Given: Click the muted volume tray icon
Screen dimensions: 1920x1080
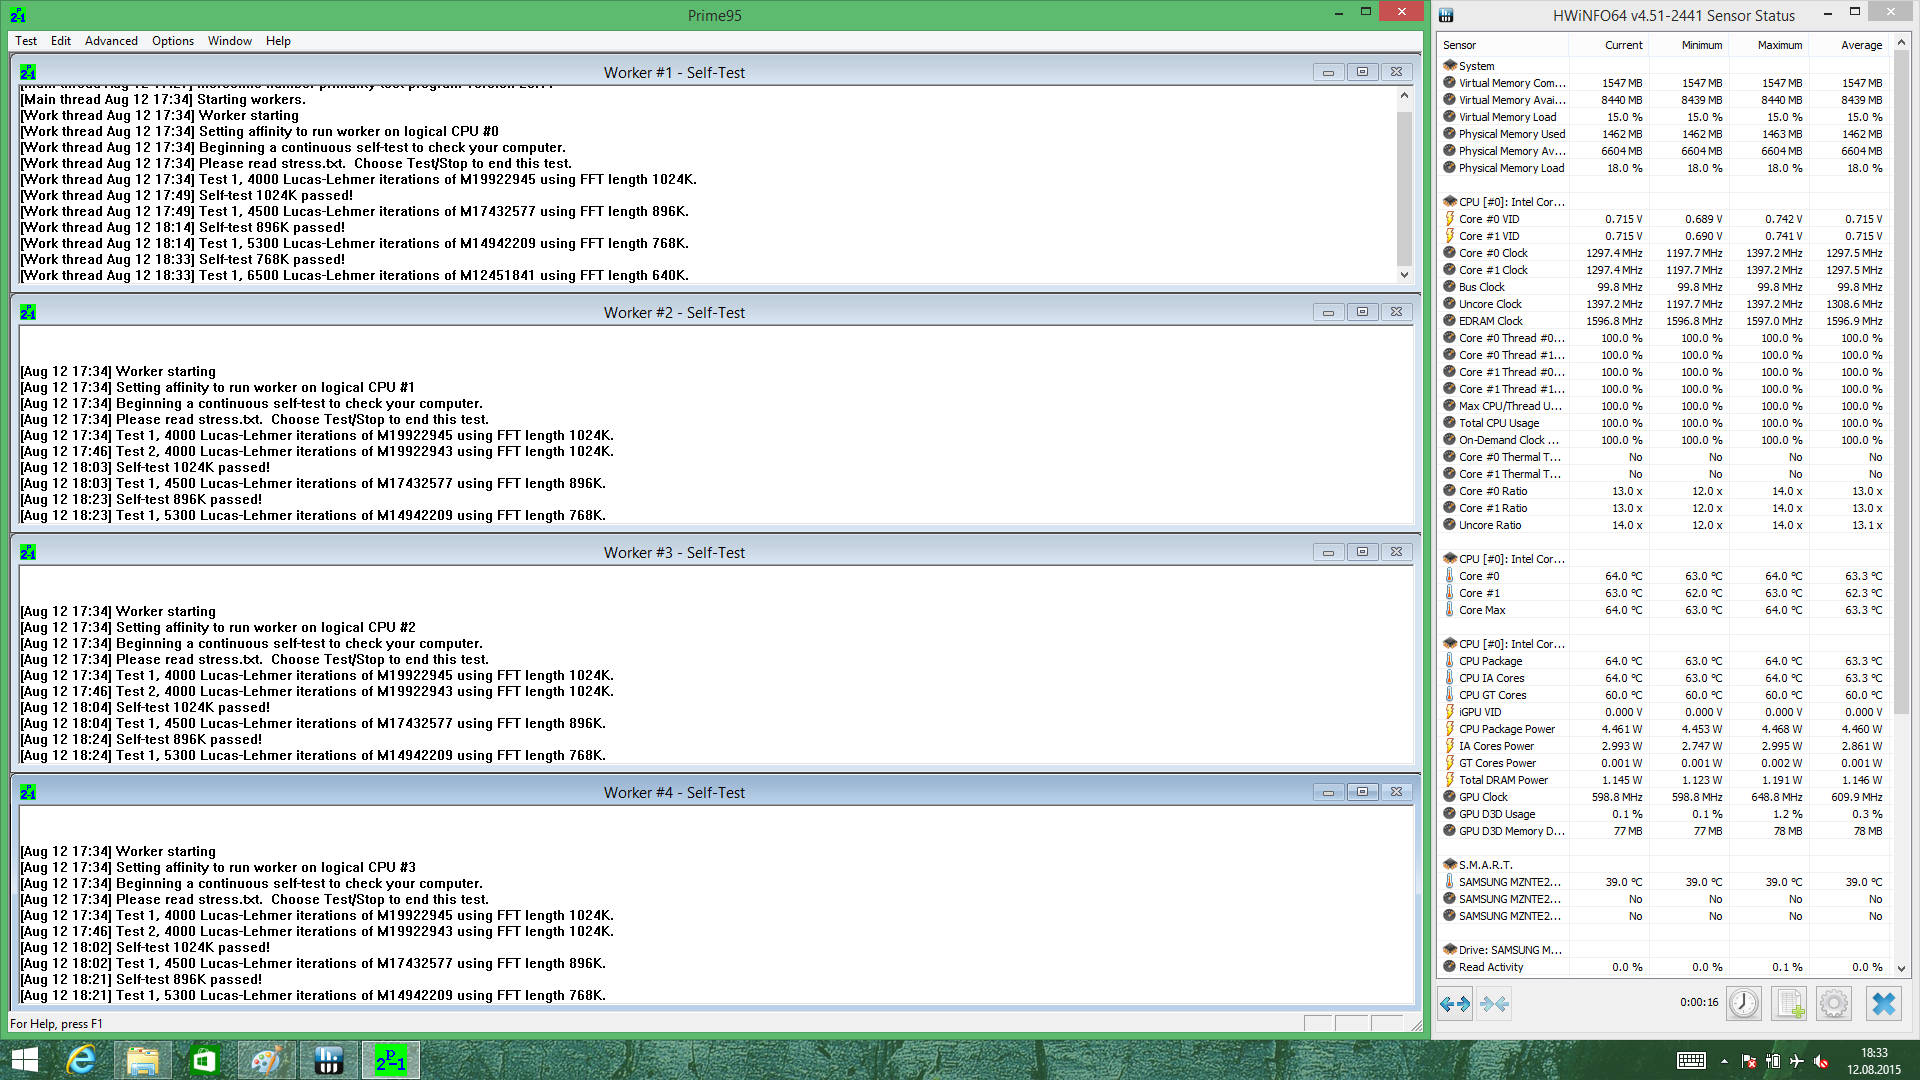Looking at the screenshot, I should (x=1821, y=1061).
